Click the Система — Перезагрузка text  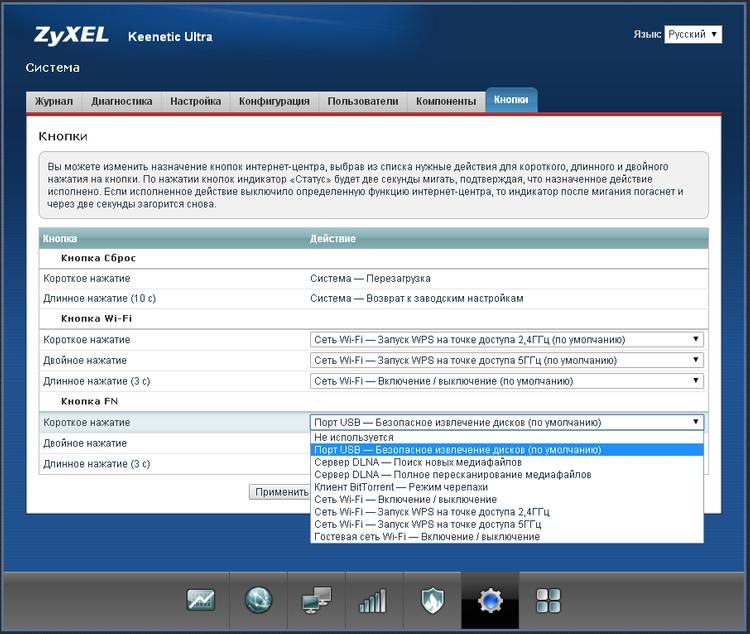pos(370,278)
